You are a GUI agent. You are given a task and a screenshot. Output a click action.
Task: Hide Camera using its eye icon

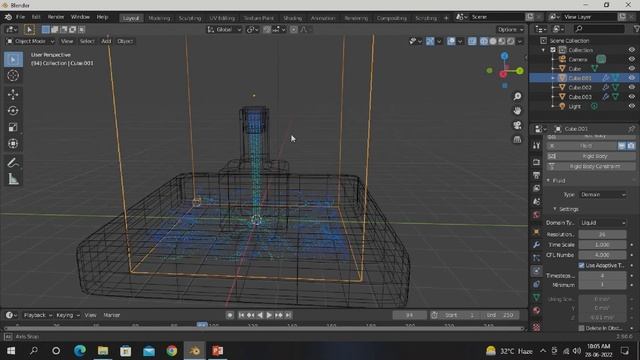pyautogui.click(x=631, y=59)
